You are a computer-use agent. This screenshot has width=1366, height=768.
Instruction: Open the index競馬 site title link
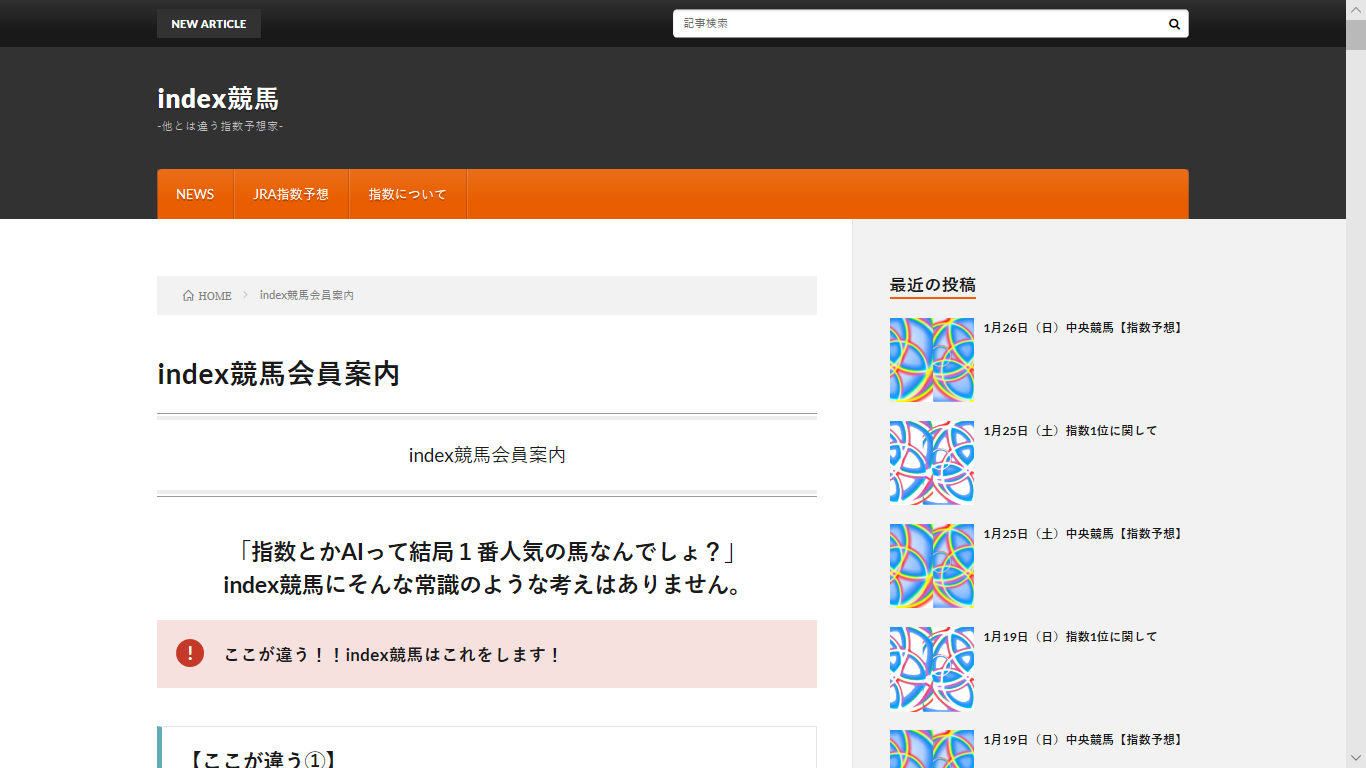(218, 98)
